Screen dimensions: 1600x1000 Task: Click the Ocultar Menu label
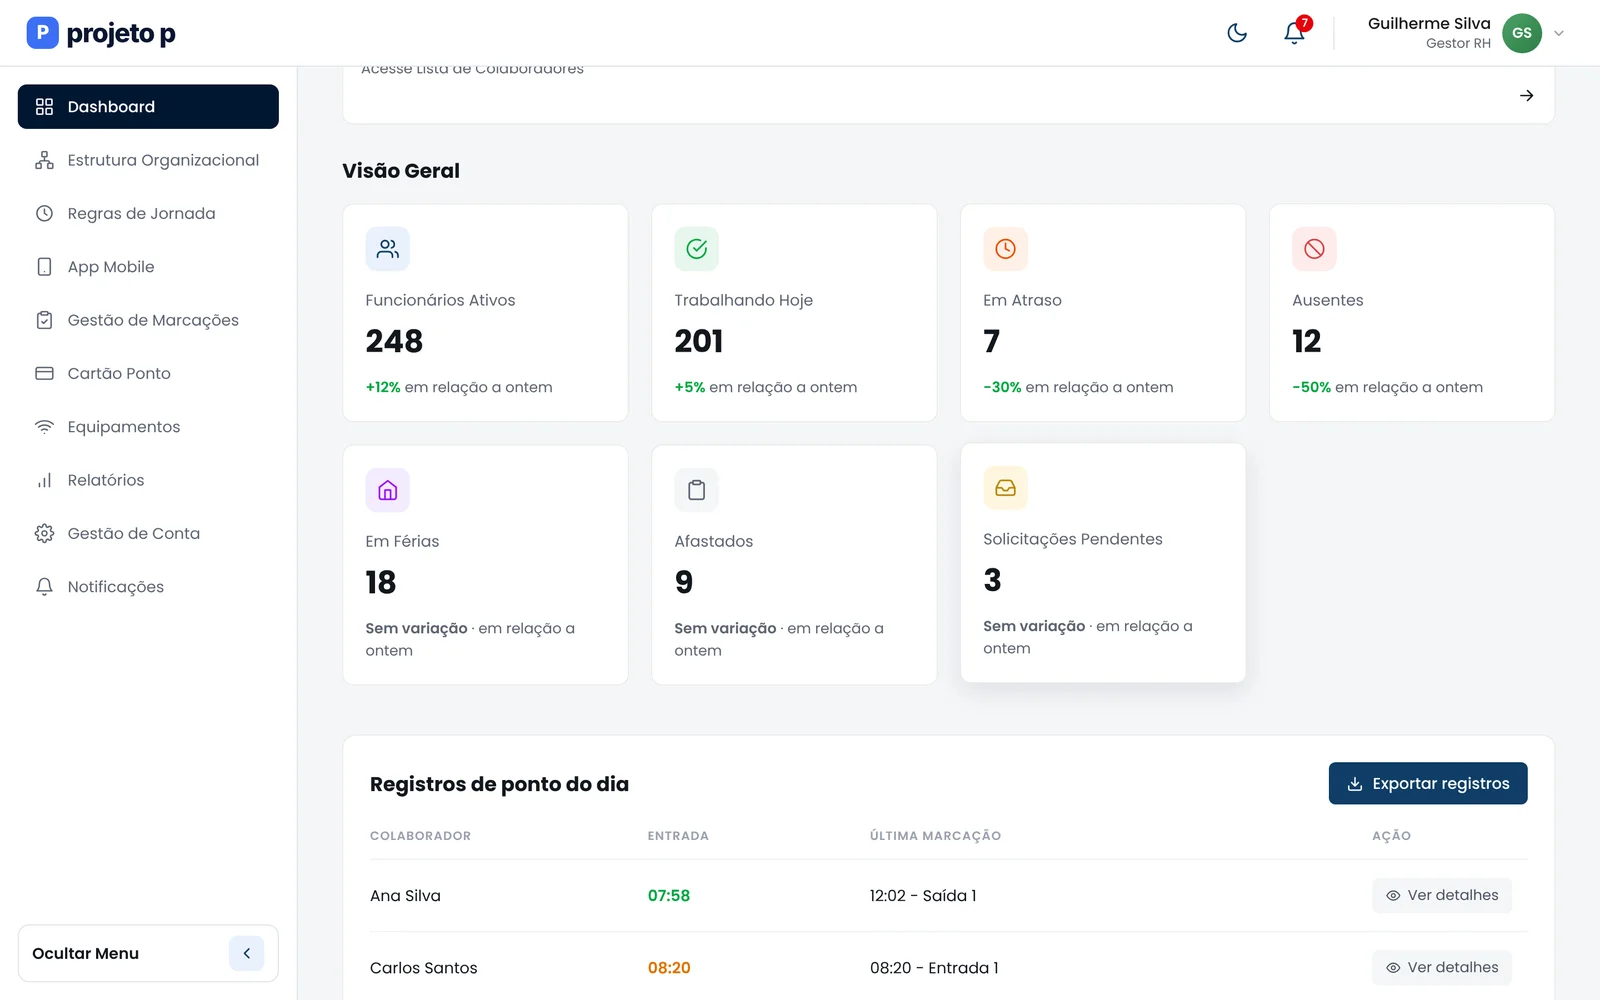86,953
